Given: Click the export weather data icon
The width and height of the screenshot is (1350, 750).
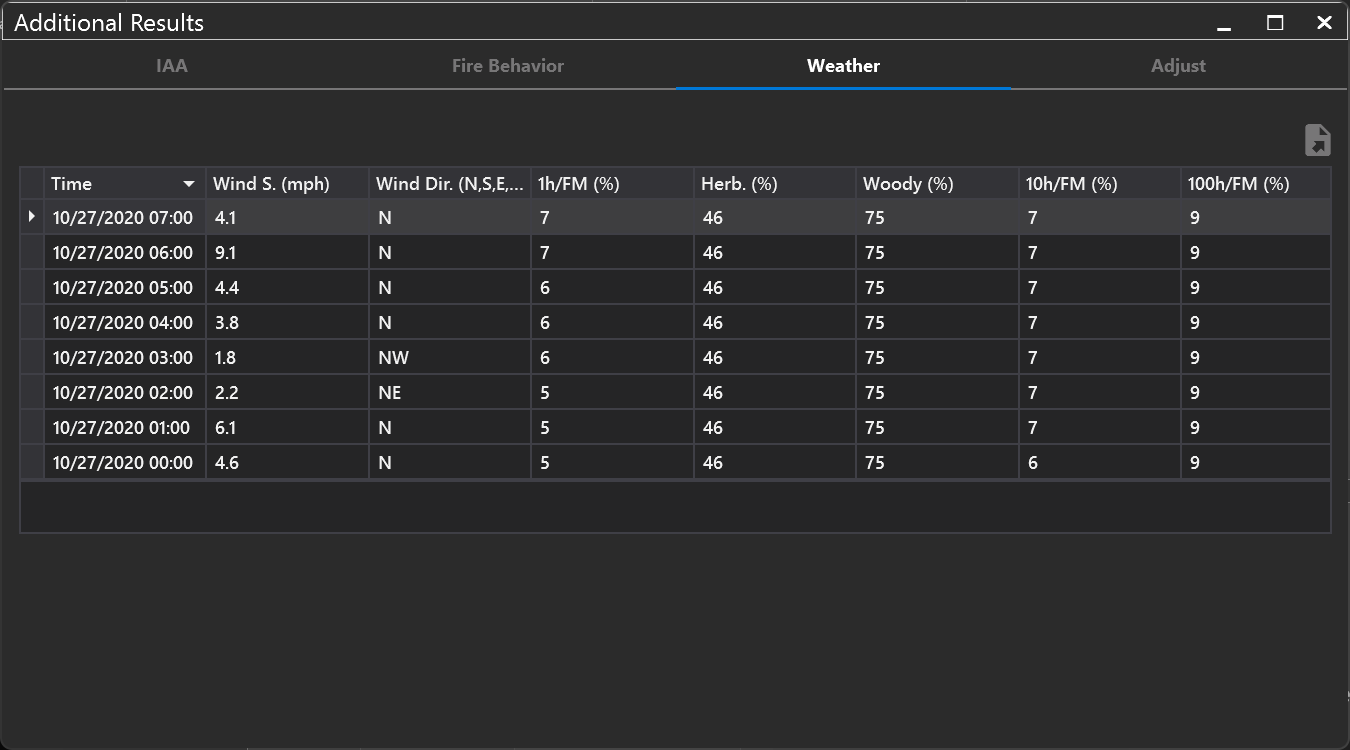Looking at the screenshot, I should point(1317,140).
